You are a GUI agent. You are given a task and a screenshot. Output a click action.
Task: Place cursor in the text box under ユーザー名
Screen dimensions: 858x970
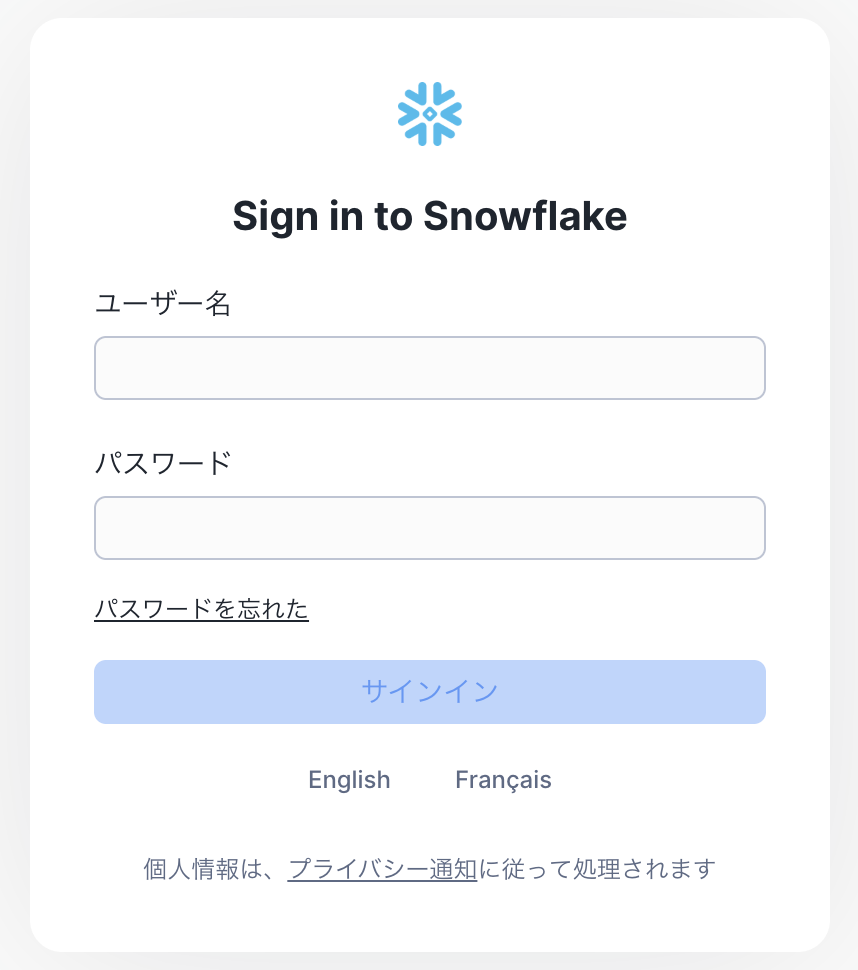pos(429,368)
